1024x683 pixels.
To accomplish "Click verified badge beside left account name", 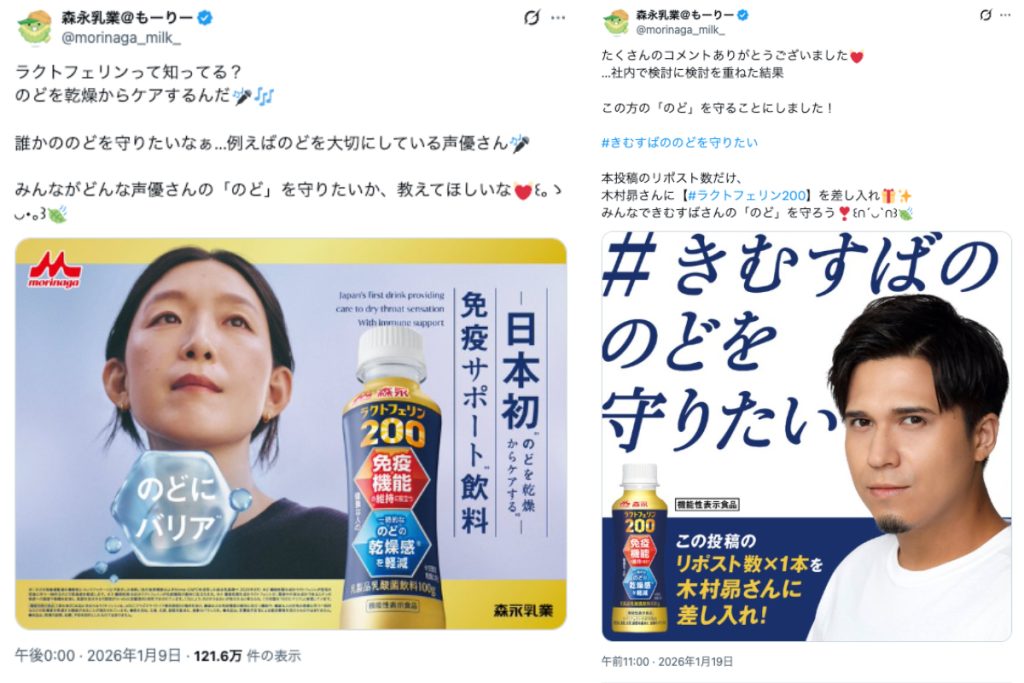I will pyautogui.click(x=204, y=18).
